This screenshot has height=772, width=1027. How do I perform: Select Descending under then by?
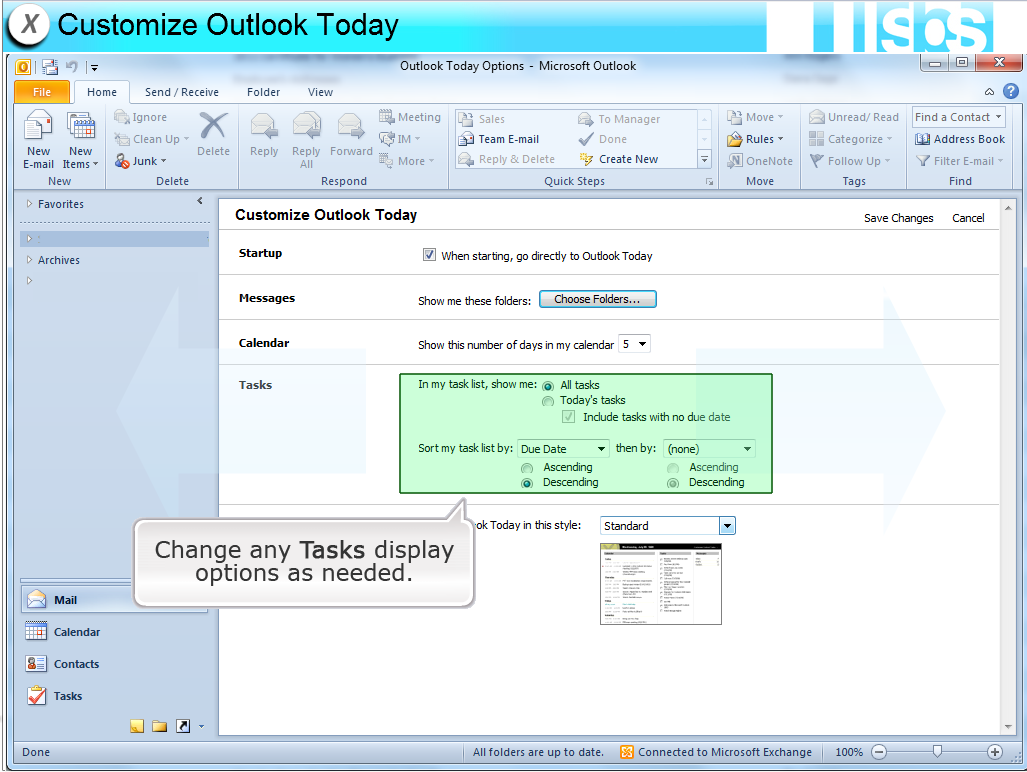tap(673, 483)
